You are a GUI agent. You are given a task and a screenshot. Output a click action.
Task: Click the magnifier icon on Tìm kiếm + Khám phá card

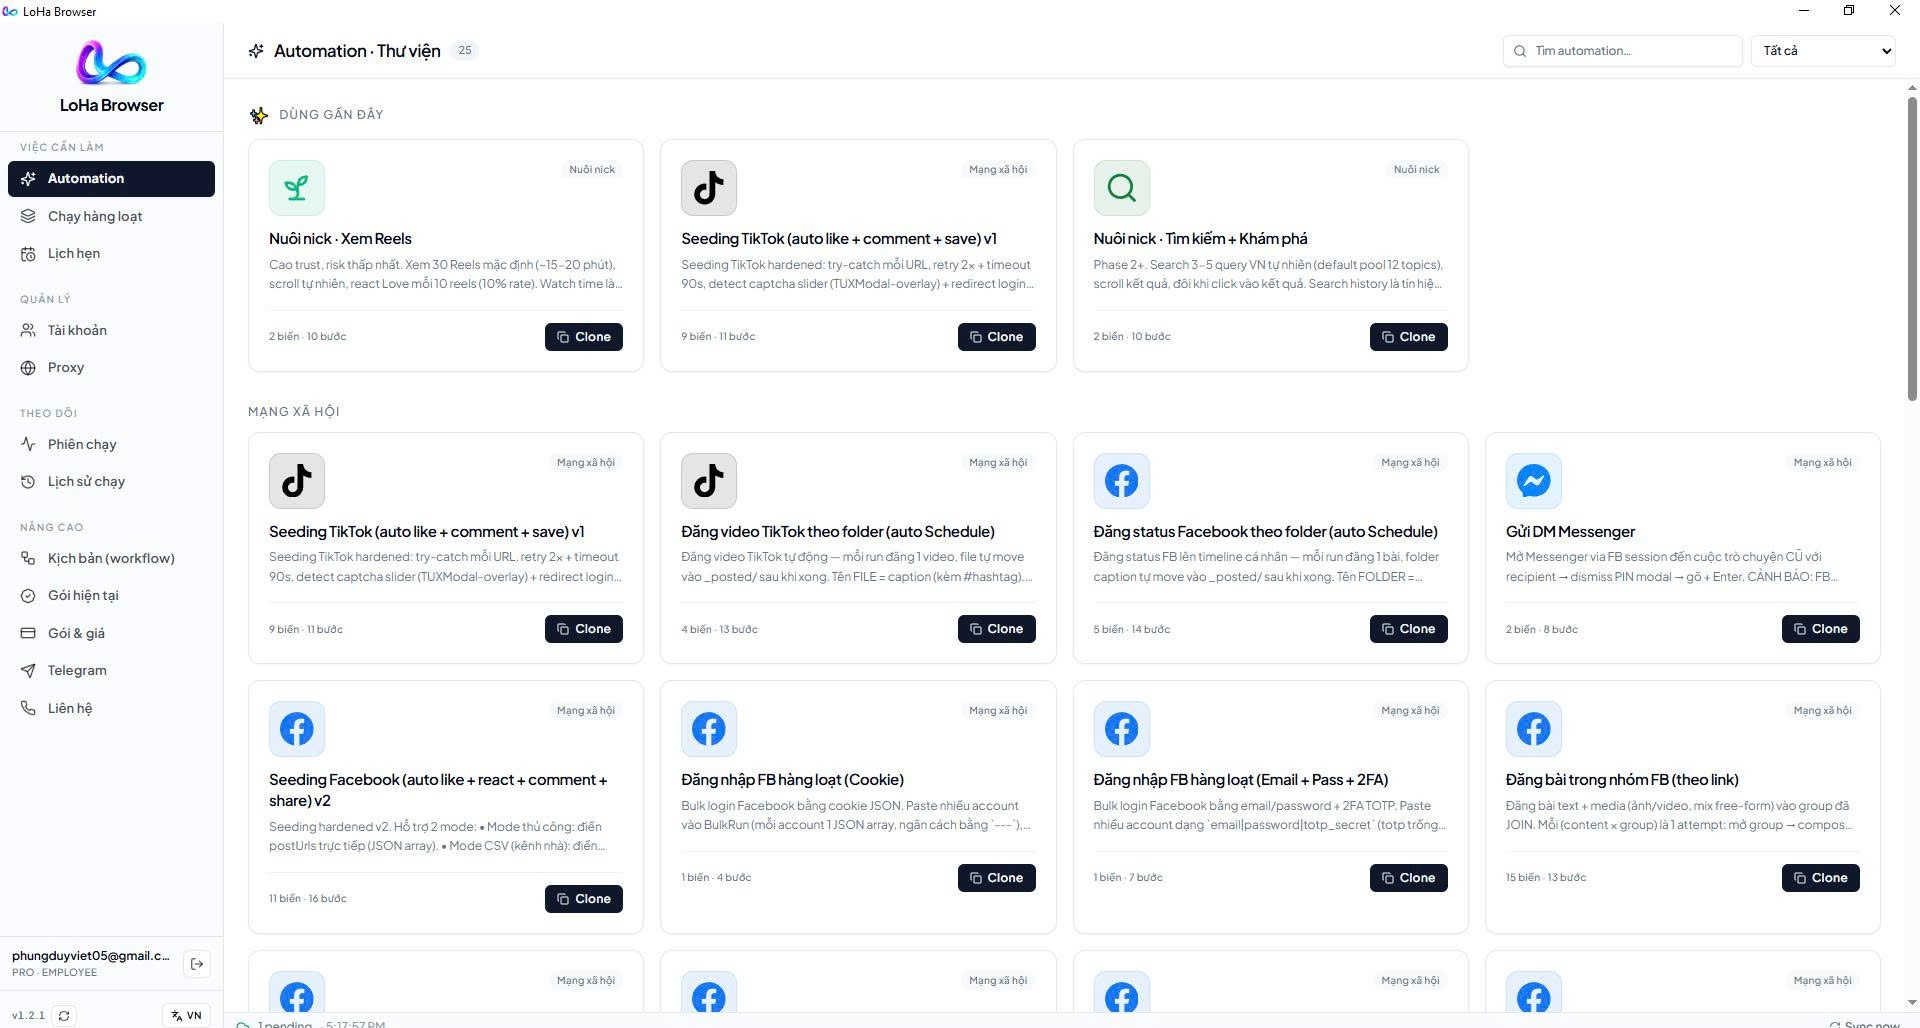tap(1121, 188)
